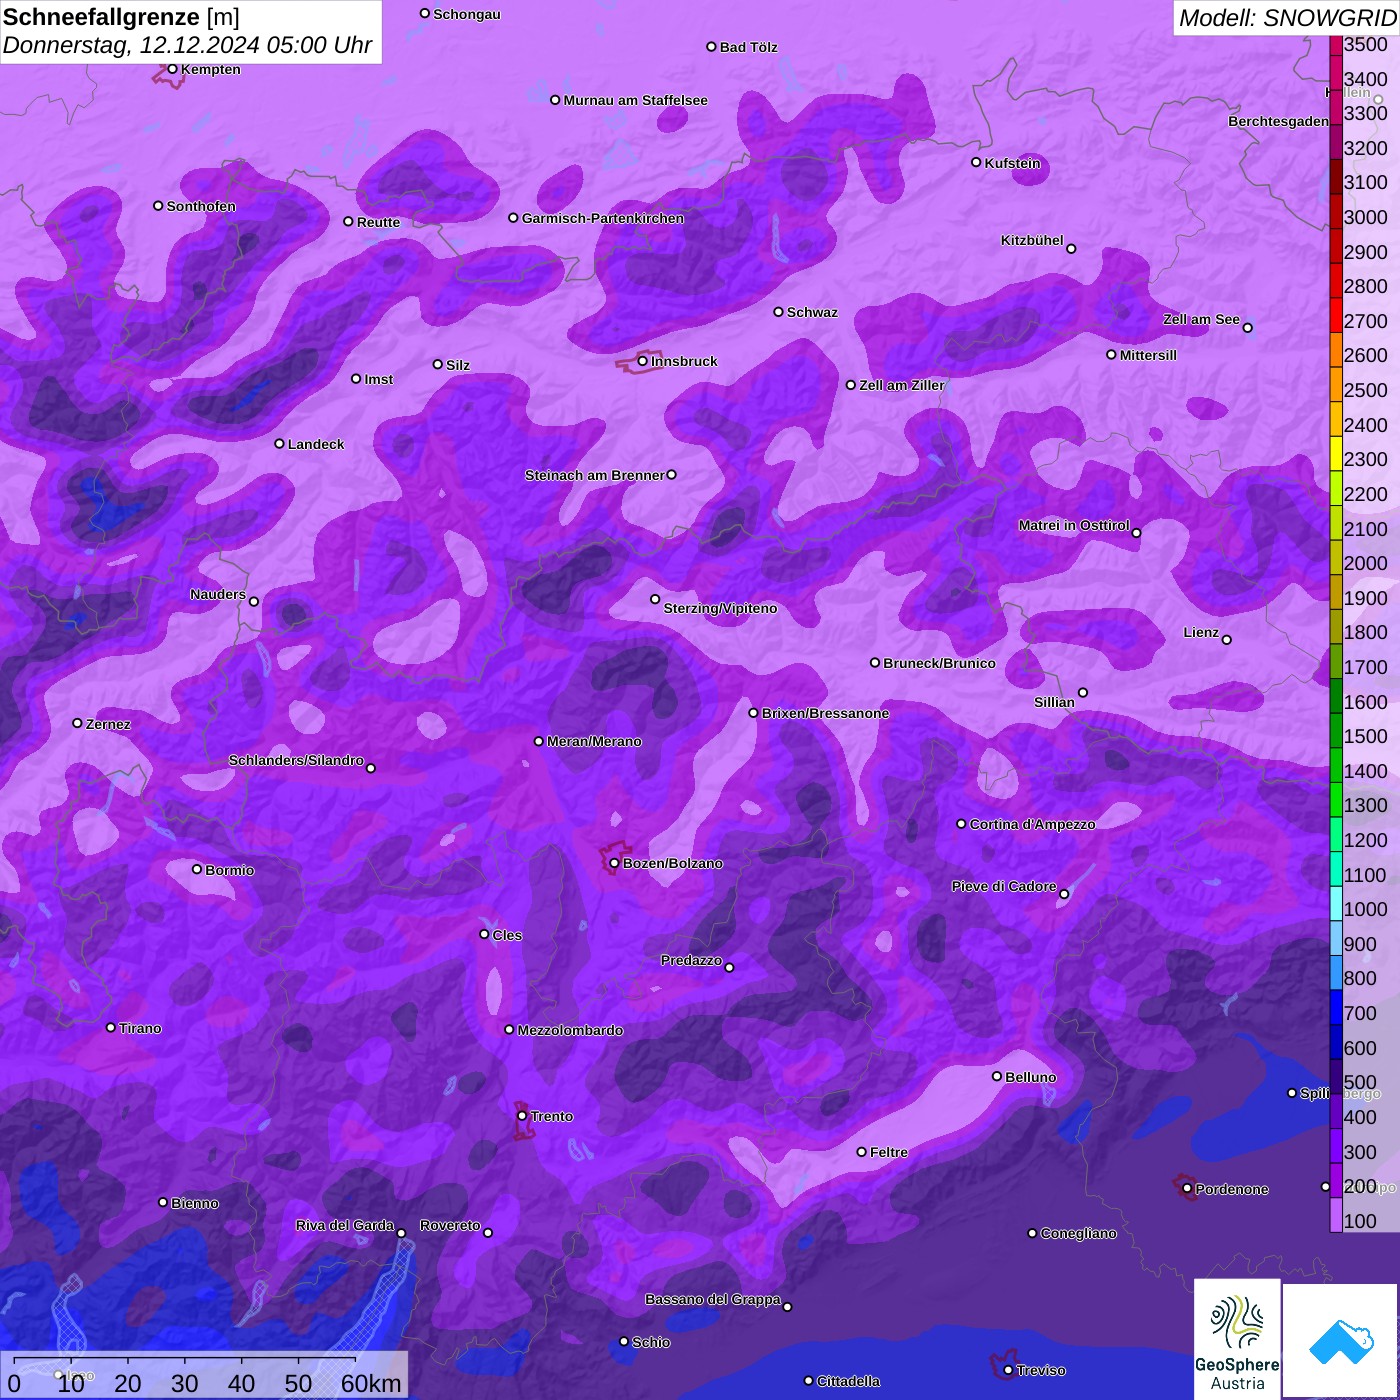Click the 'Matrei in Osttirol' label
The image size is (1400, 1400).
point(1074,525)
